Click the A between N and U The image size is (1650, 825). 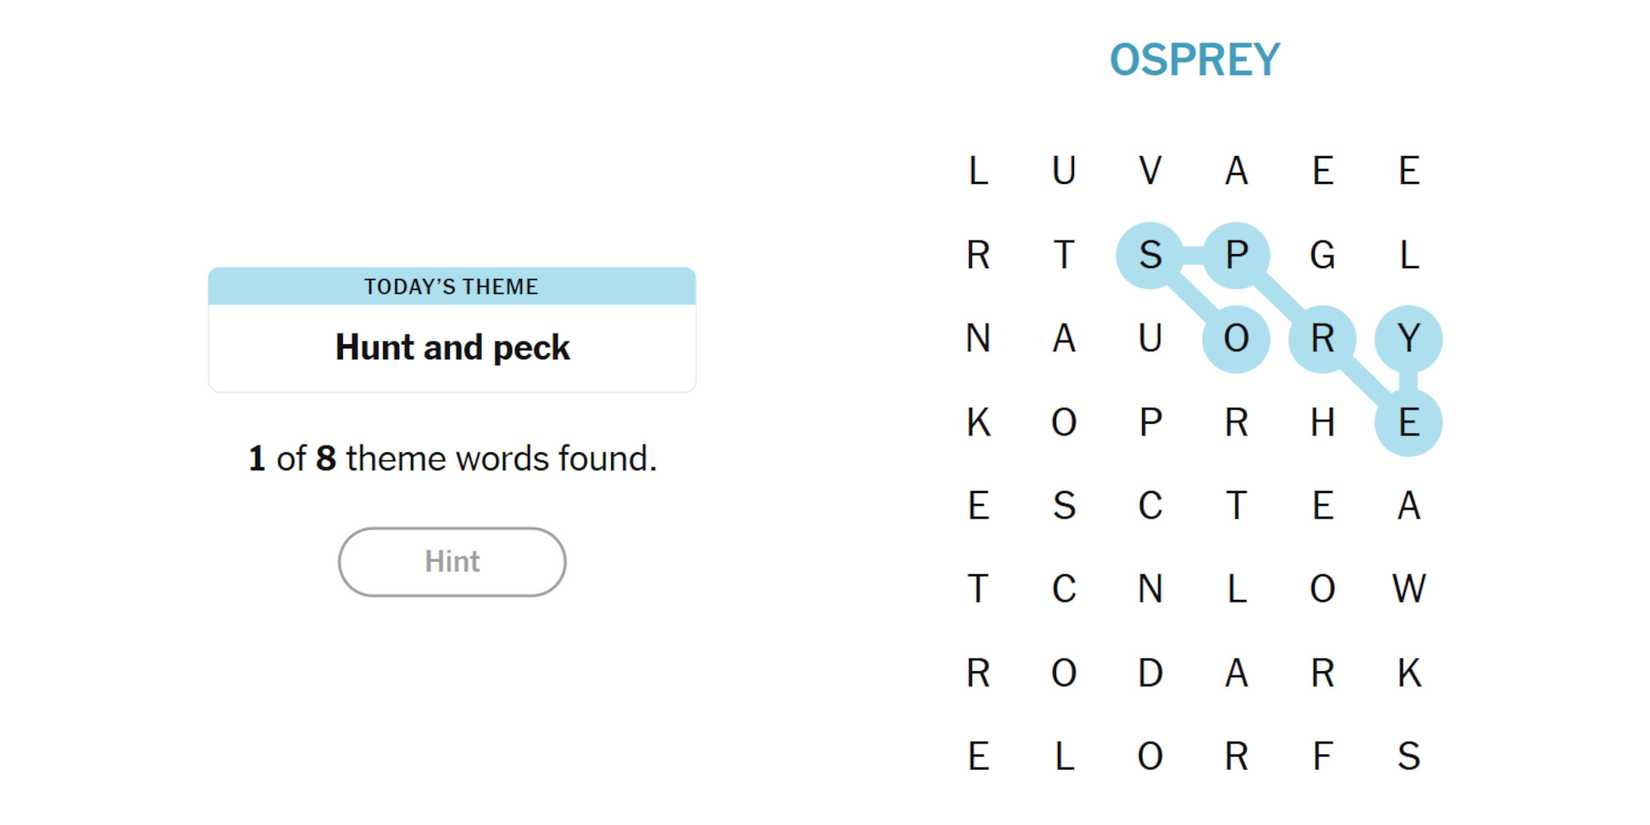(x=1064, y=339)
